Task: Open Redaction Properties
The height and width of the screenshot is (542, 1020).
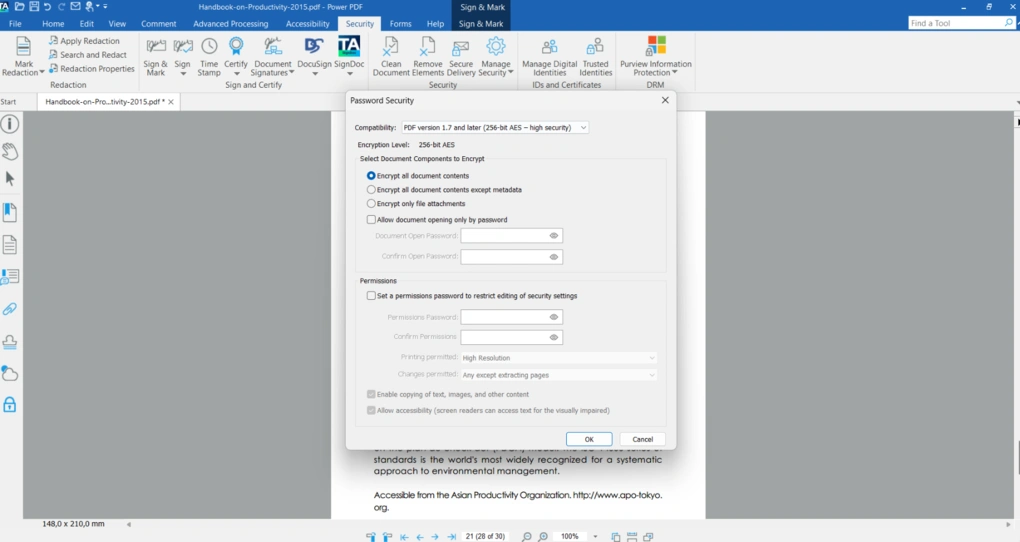Action: (x=92, y=68)
